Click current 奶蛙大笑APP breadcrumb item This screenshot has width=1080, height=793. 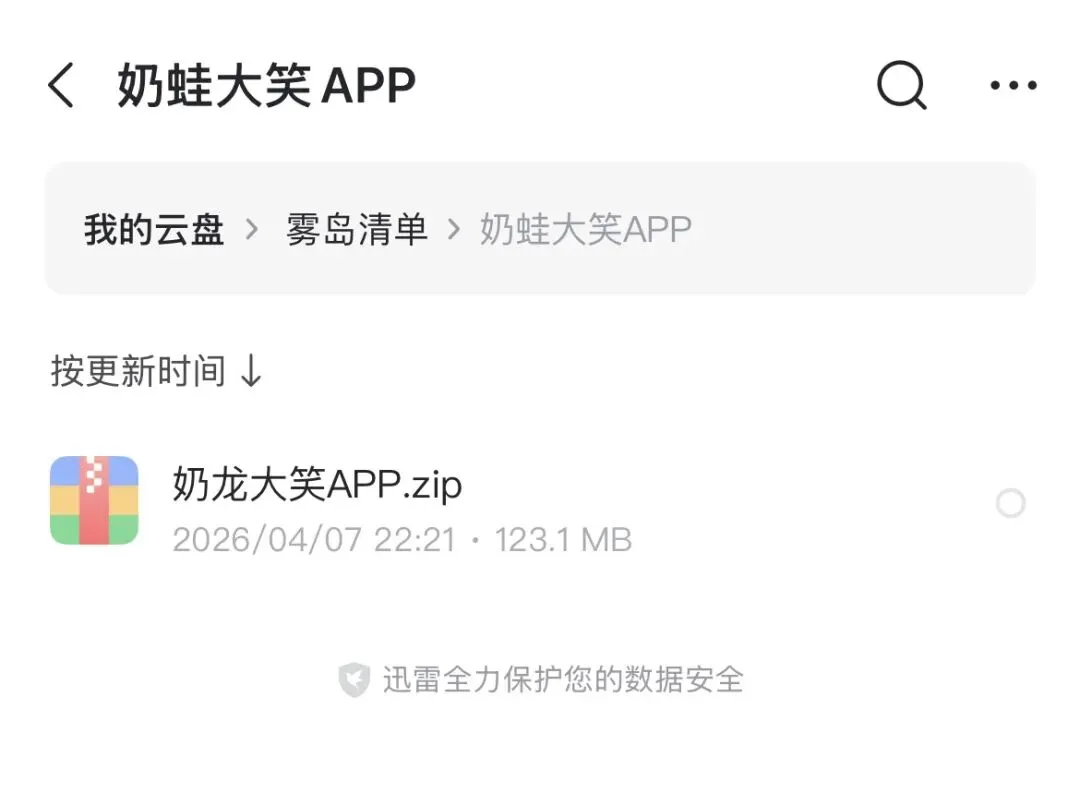pos(585,229)
